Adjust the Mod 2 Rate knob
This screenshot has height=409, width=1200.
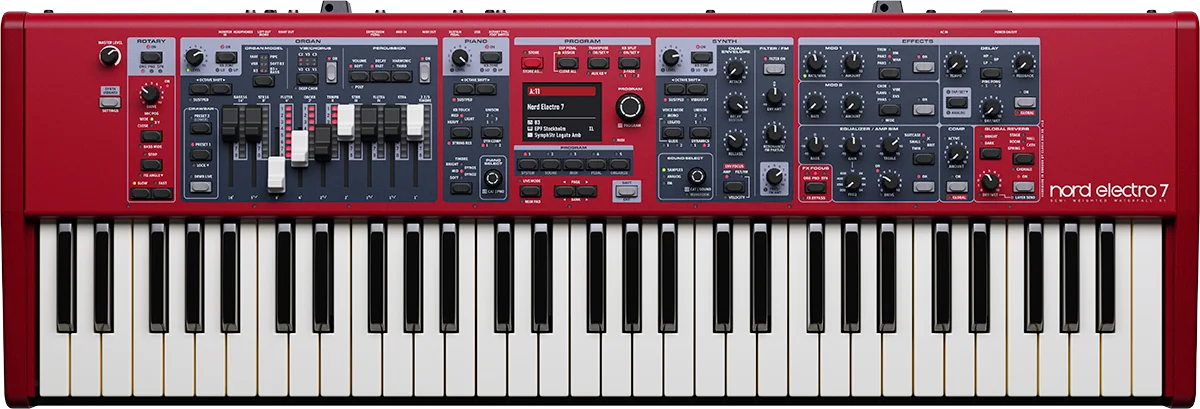pos(814,104)
